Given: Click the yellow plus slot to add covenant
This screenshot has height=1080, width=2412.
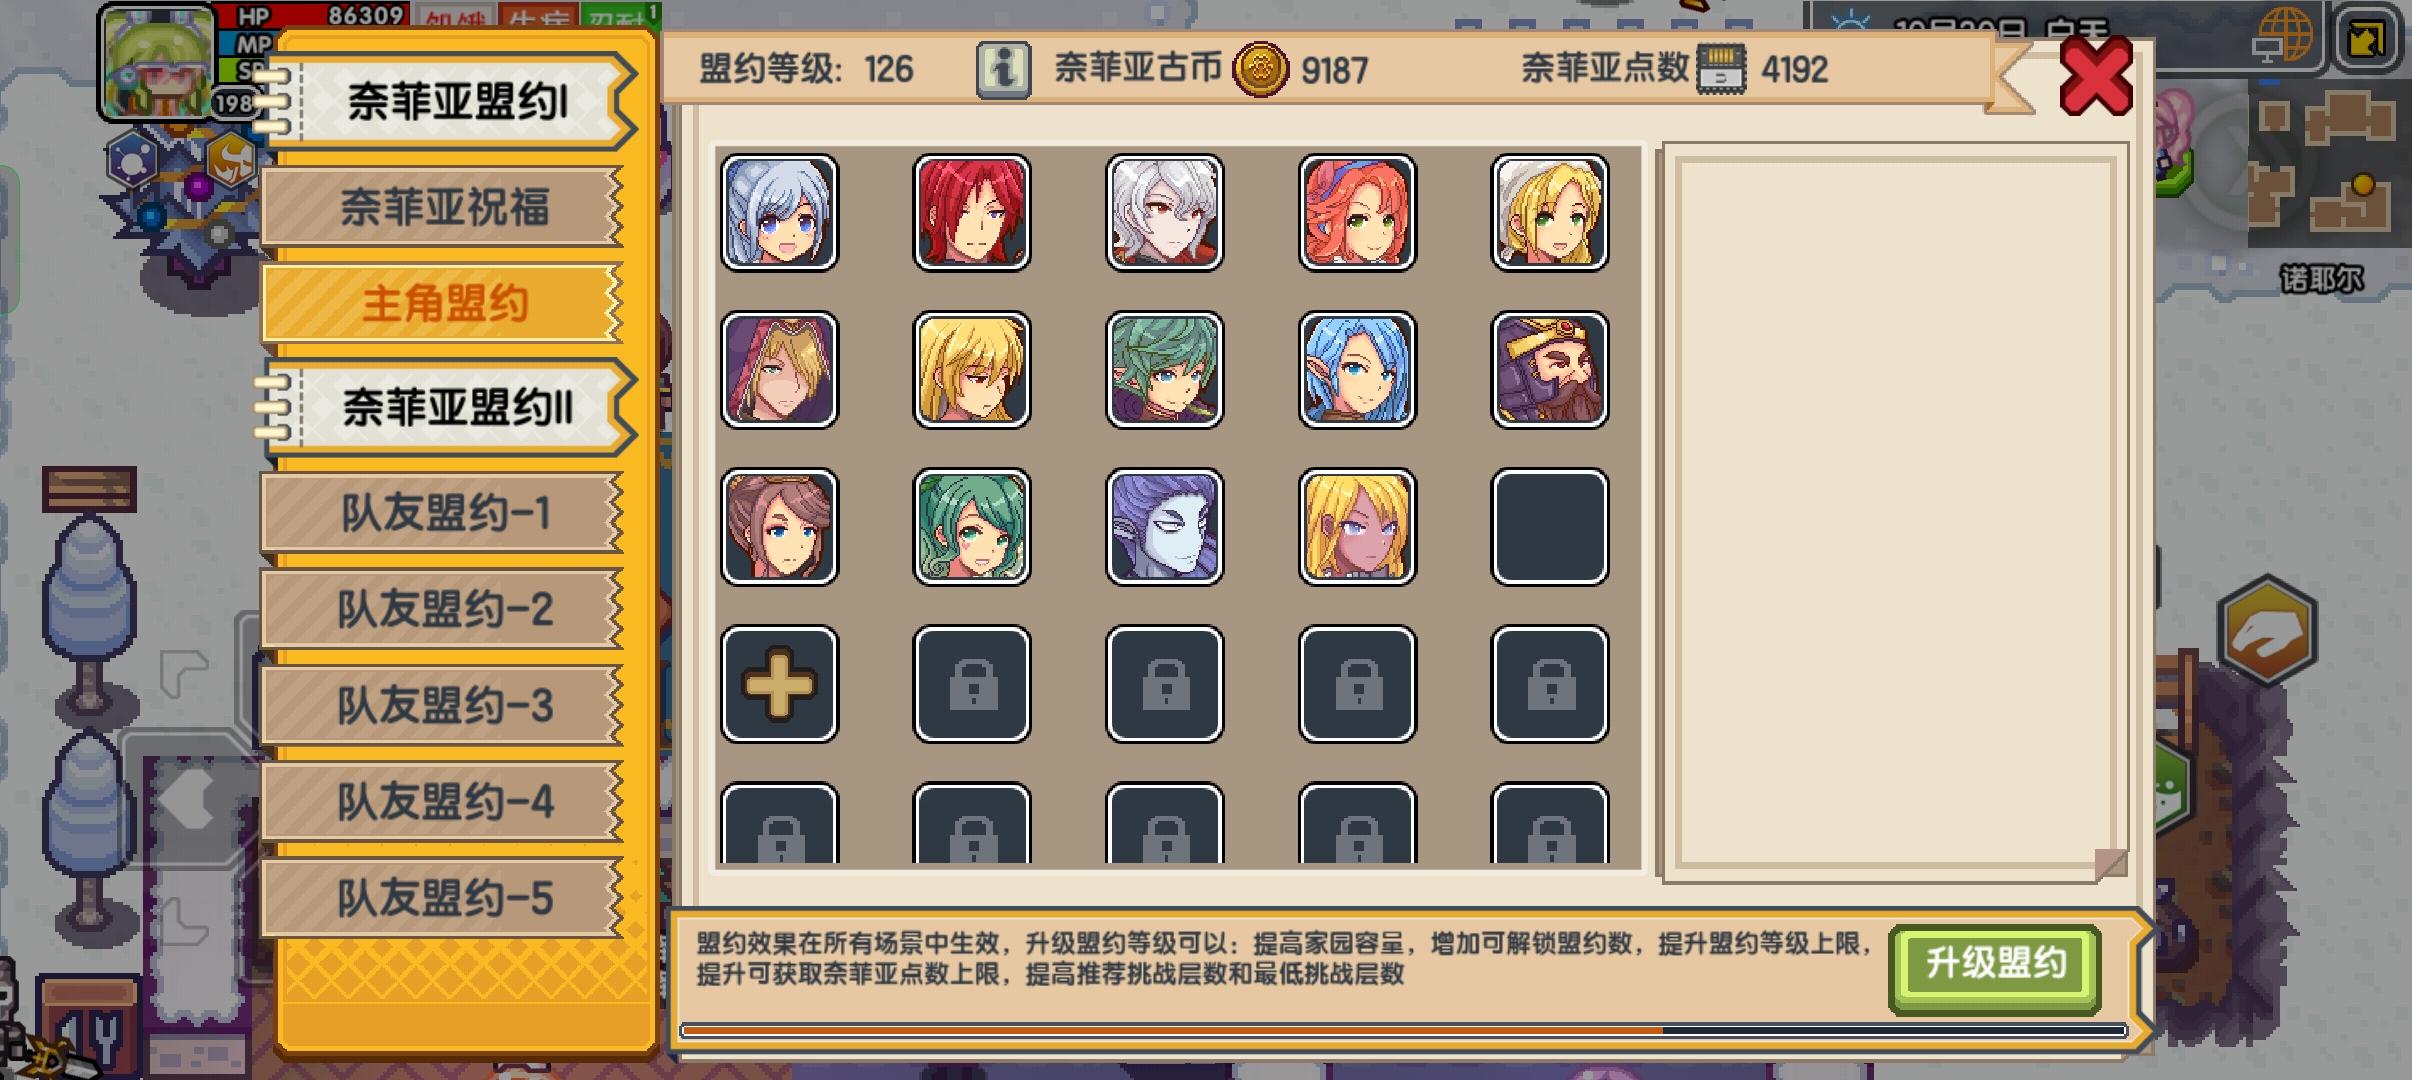Looking at the screenshot, I should click(779, 684).
